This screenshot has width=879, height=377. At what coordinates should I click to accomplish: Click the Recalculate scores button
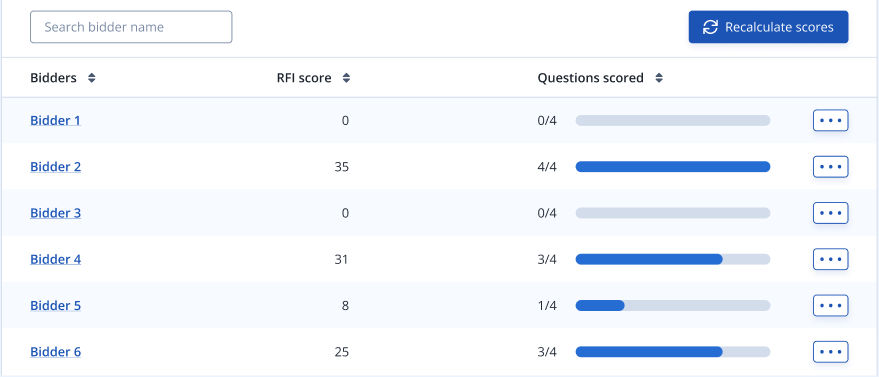[768, 27]
